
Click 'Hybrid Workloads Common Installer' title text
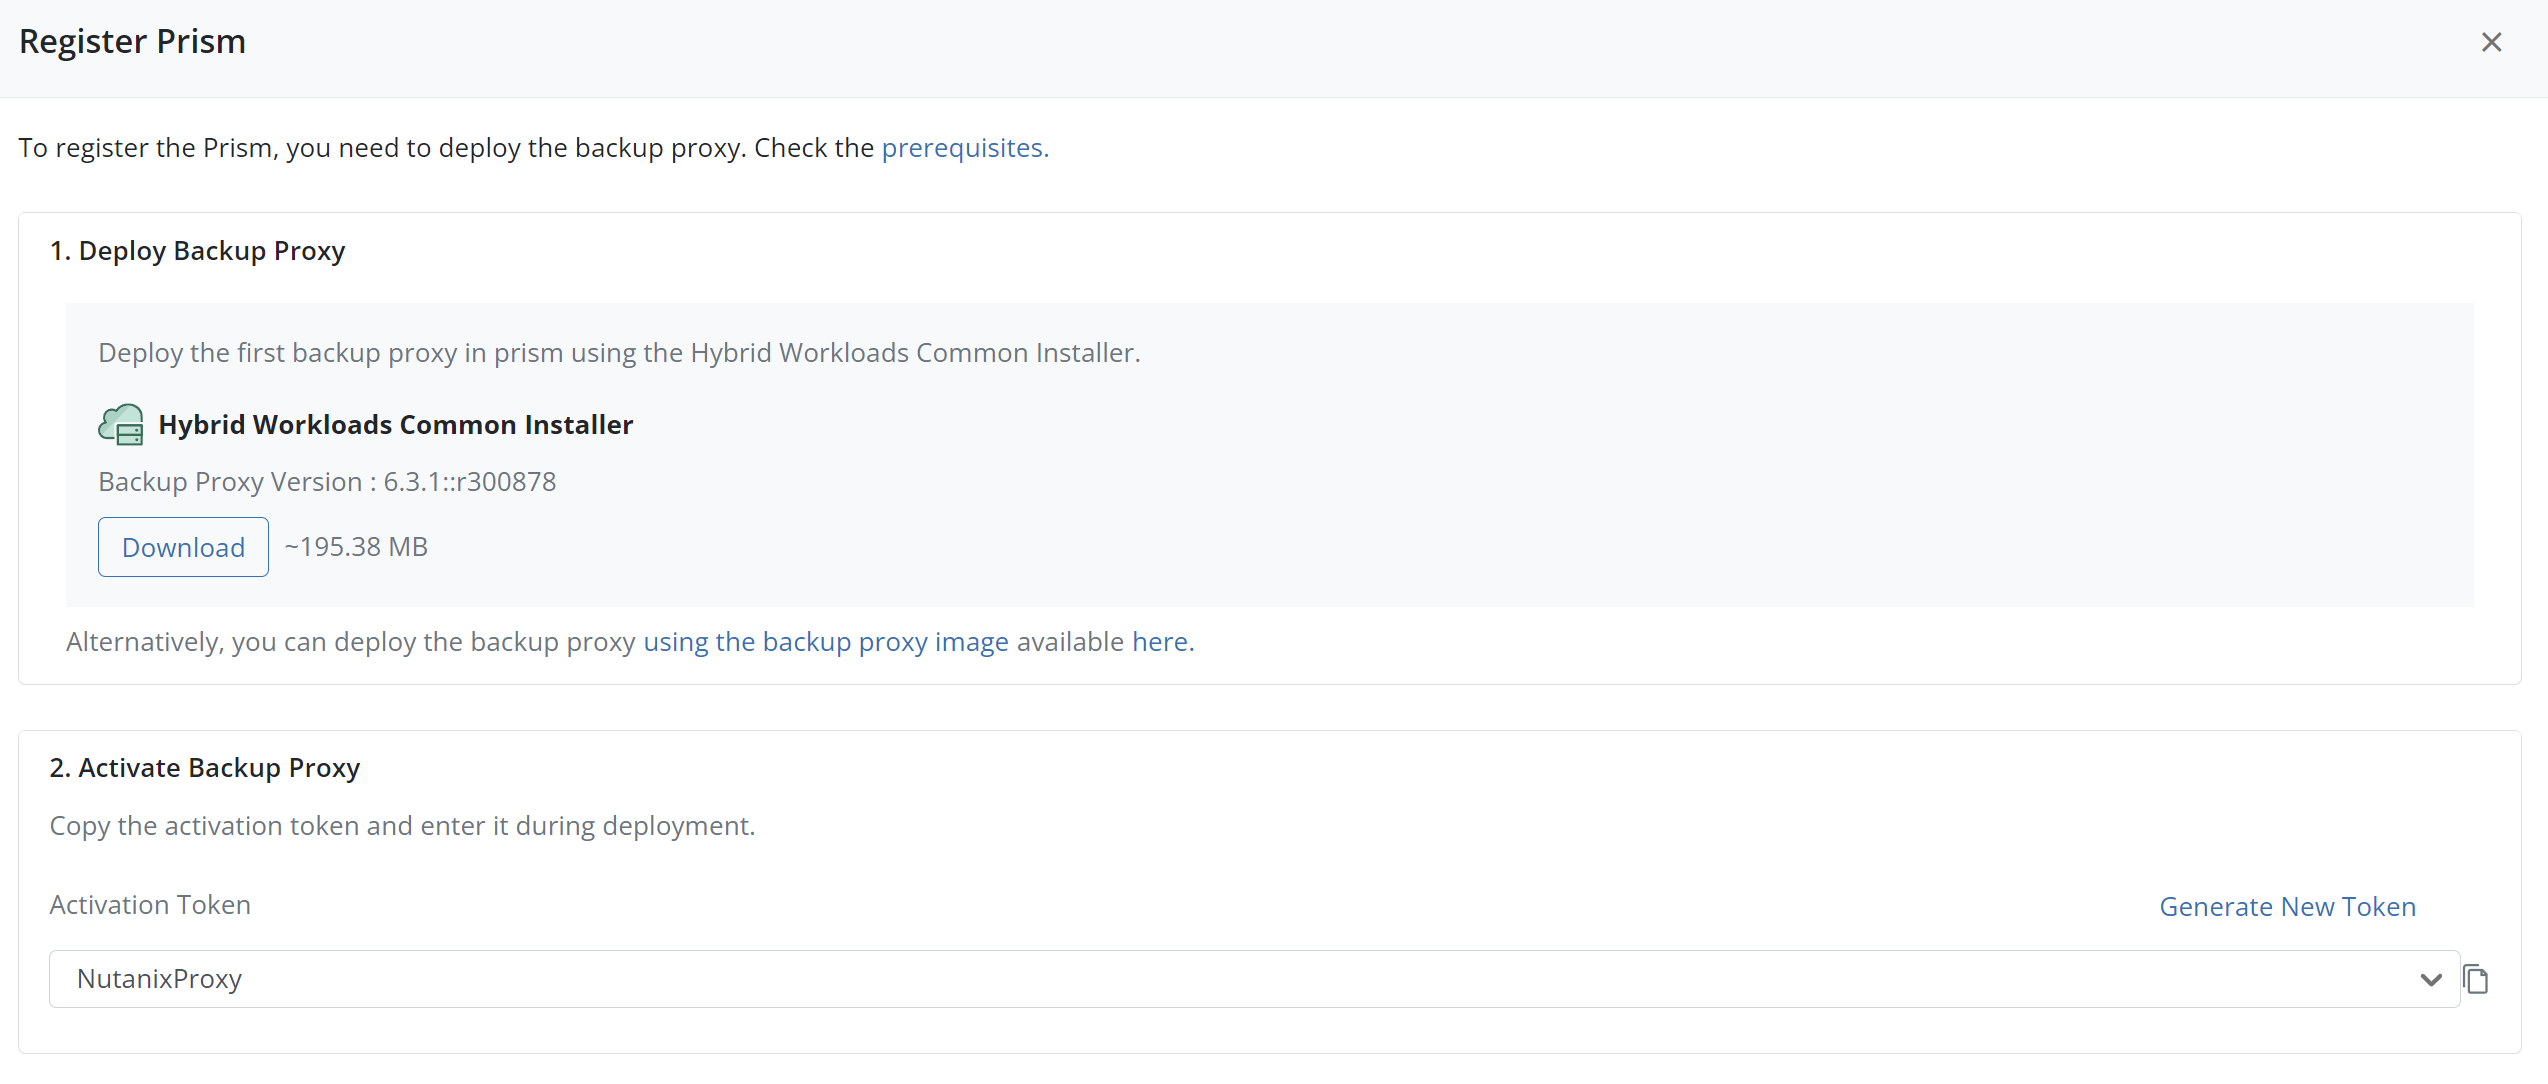tap(395, 425)
